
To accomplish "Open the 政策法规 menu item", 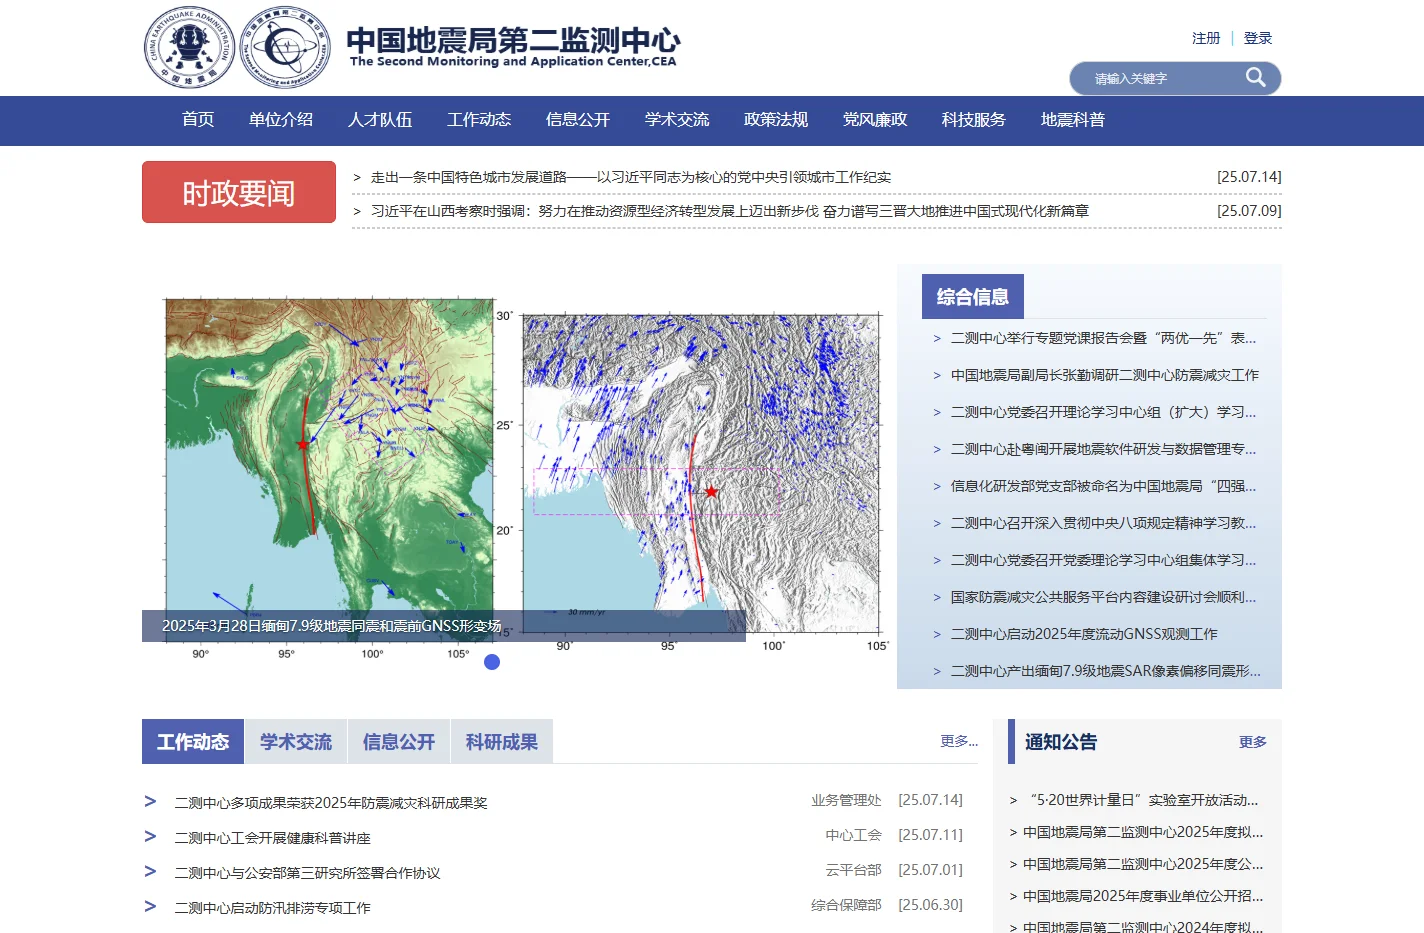I will tap(776, 120).
